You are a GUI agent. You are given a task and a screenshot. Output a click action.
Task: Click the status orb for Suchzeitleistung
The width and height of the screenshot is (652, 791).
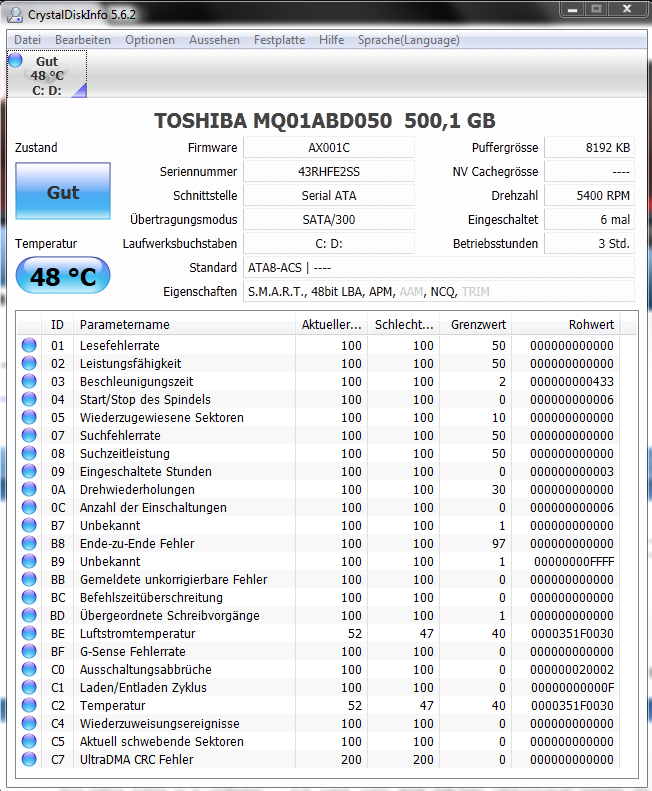(29, 453)
